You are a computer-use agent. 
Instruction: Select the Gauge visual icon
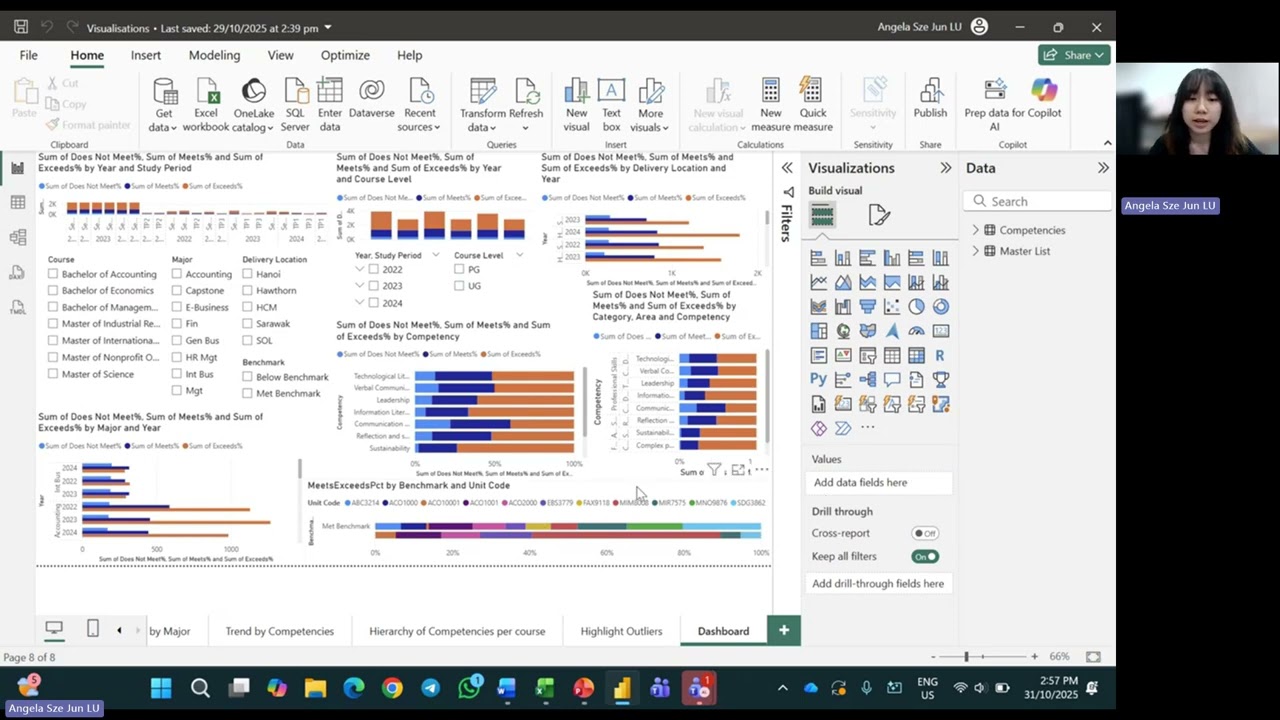916,331
